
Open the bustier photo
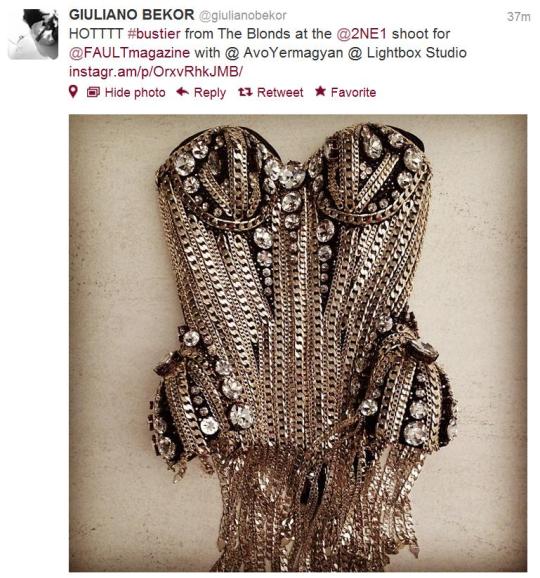coord(298,343)
